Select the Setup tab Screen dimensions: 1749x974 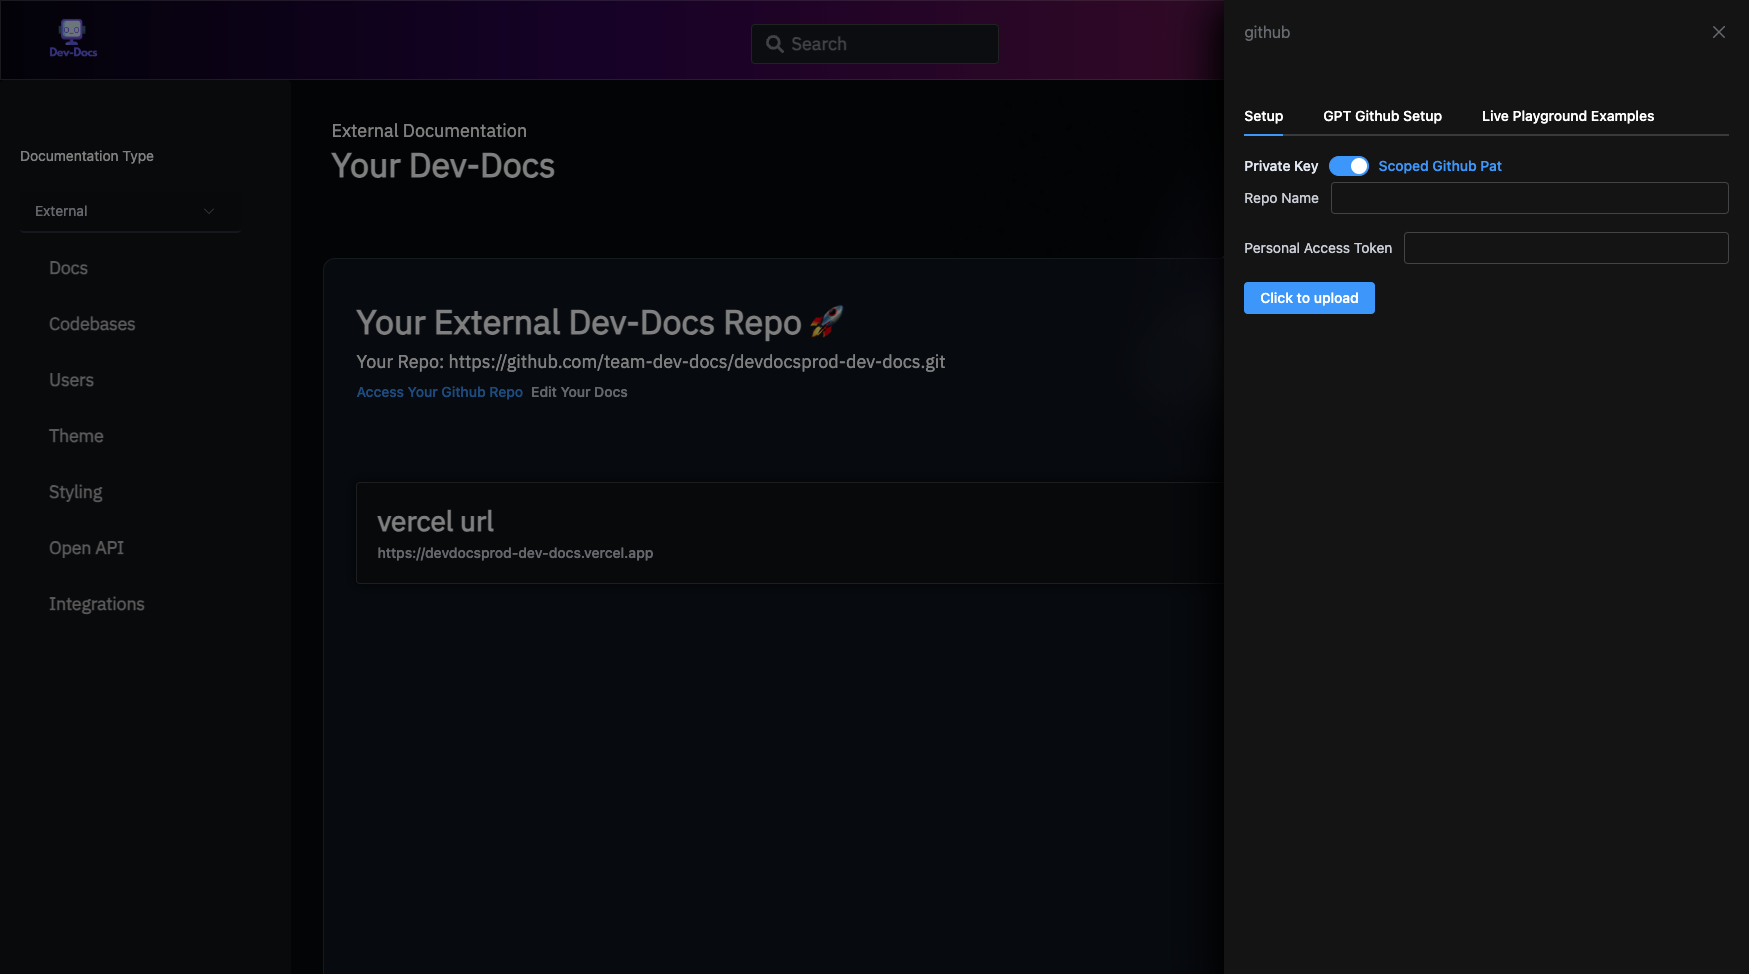tap(1263, 116)
